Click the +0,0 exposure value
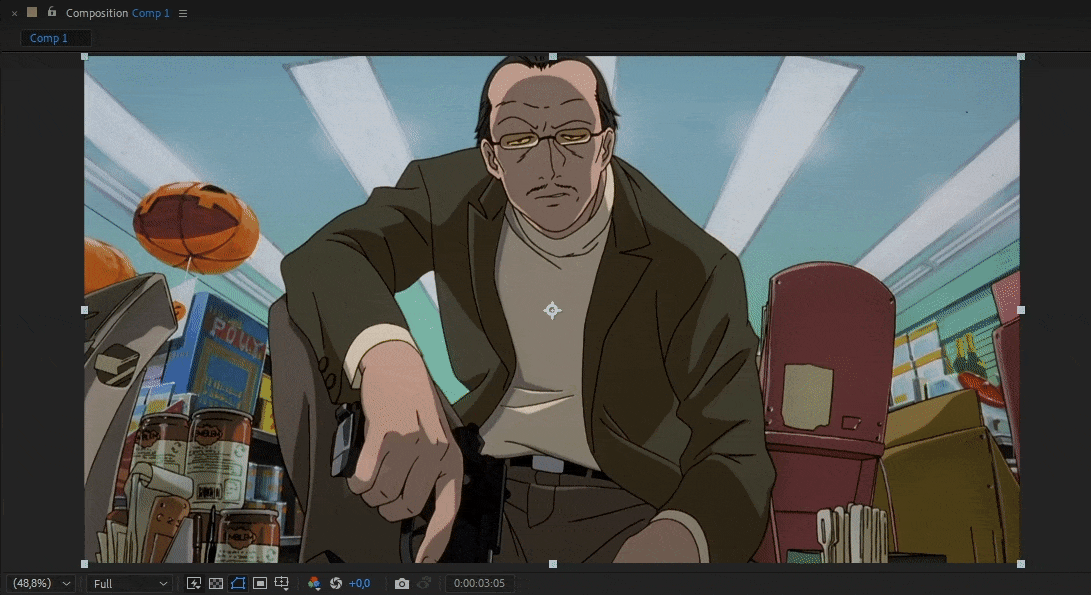This screenshot has width=1091, height=595. (359, 583)
